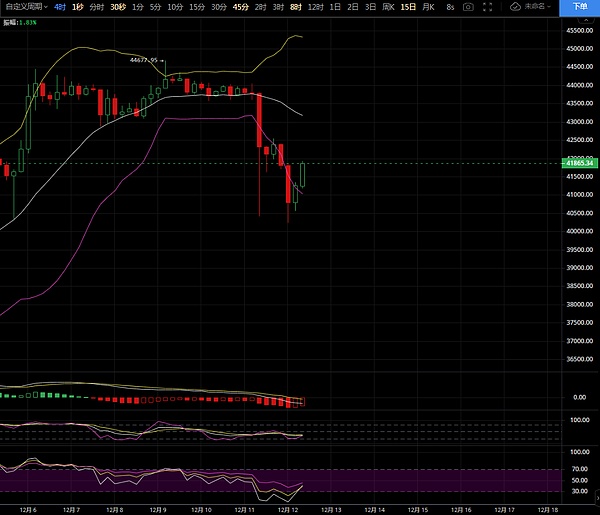This screenshot has height=515, width=600.
Task: Choose the 45分 interval
Action: point(241,7)
